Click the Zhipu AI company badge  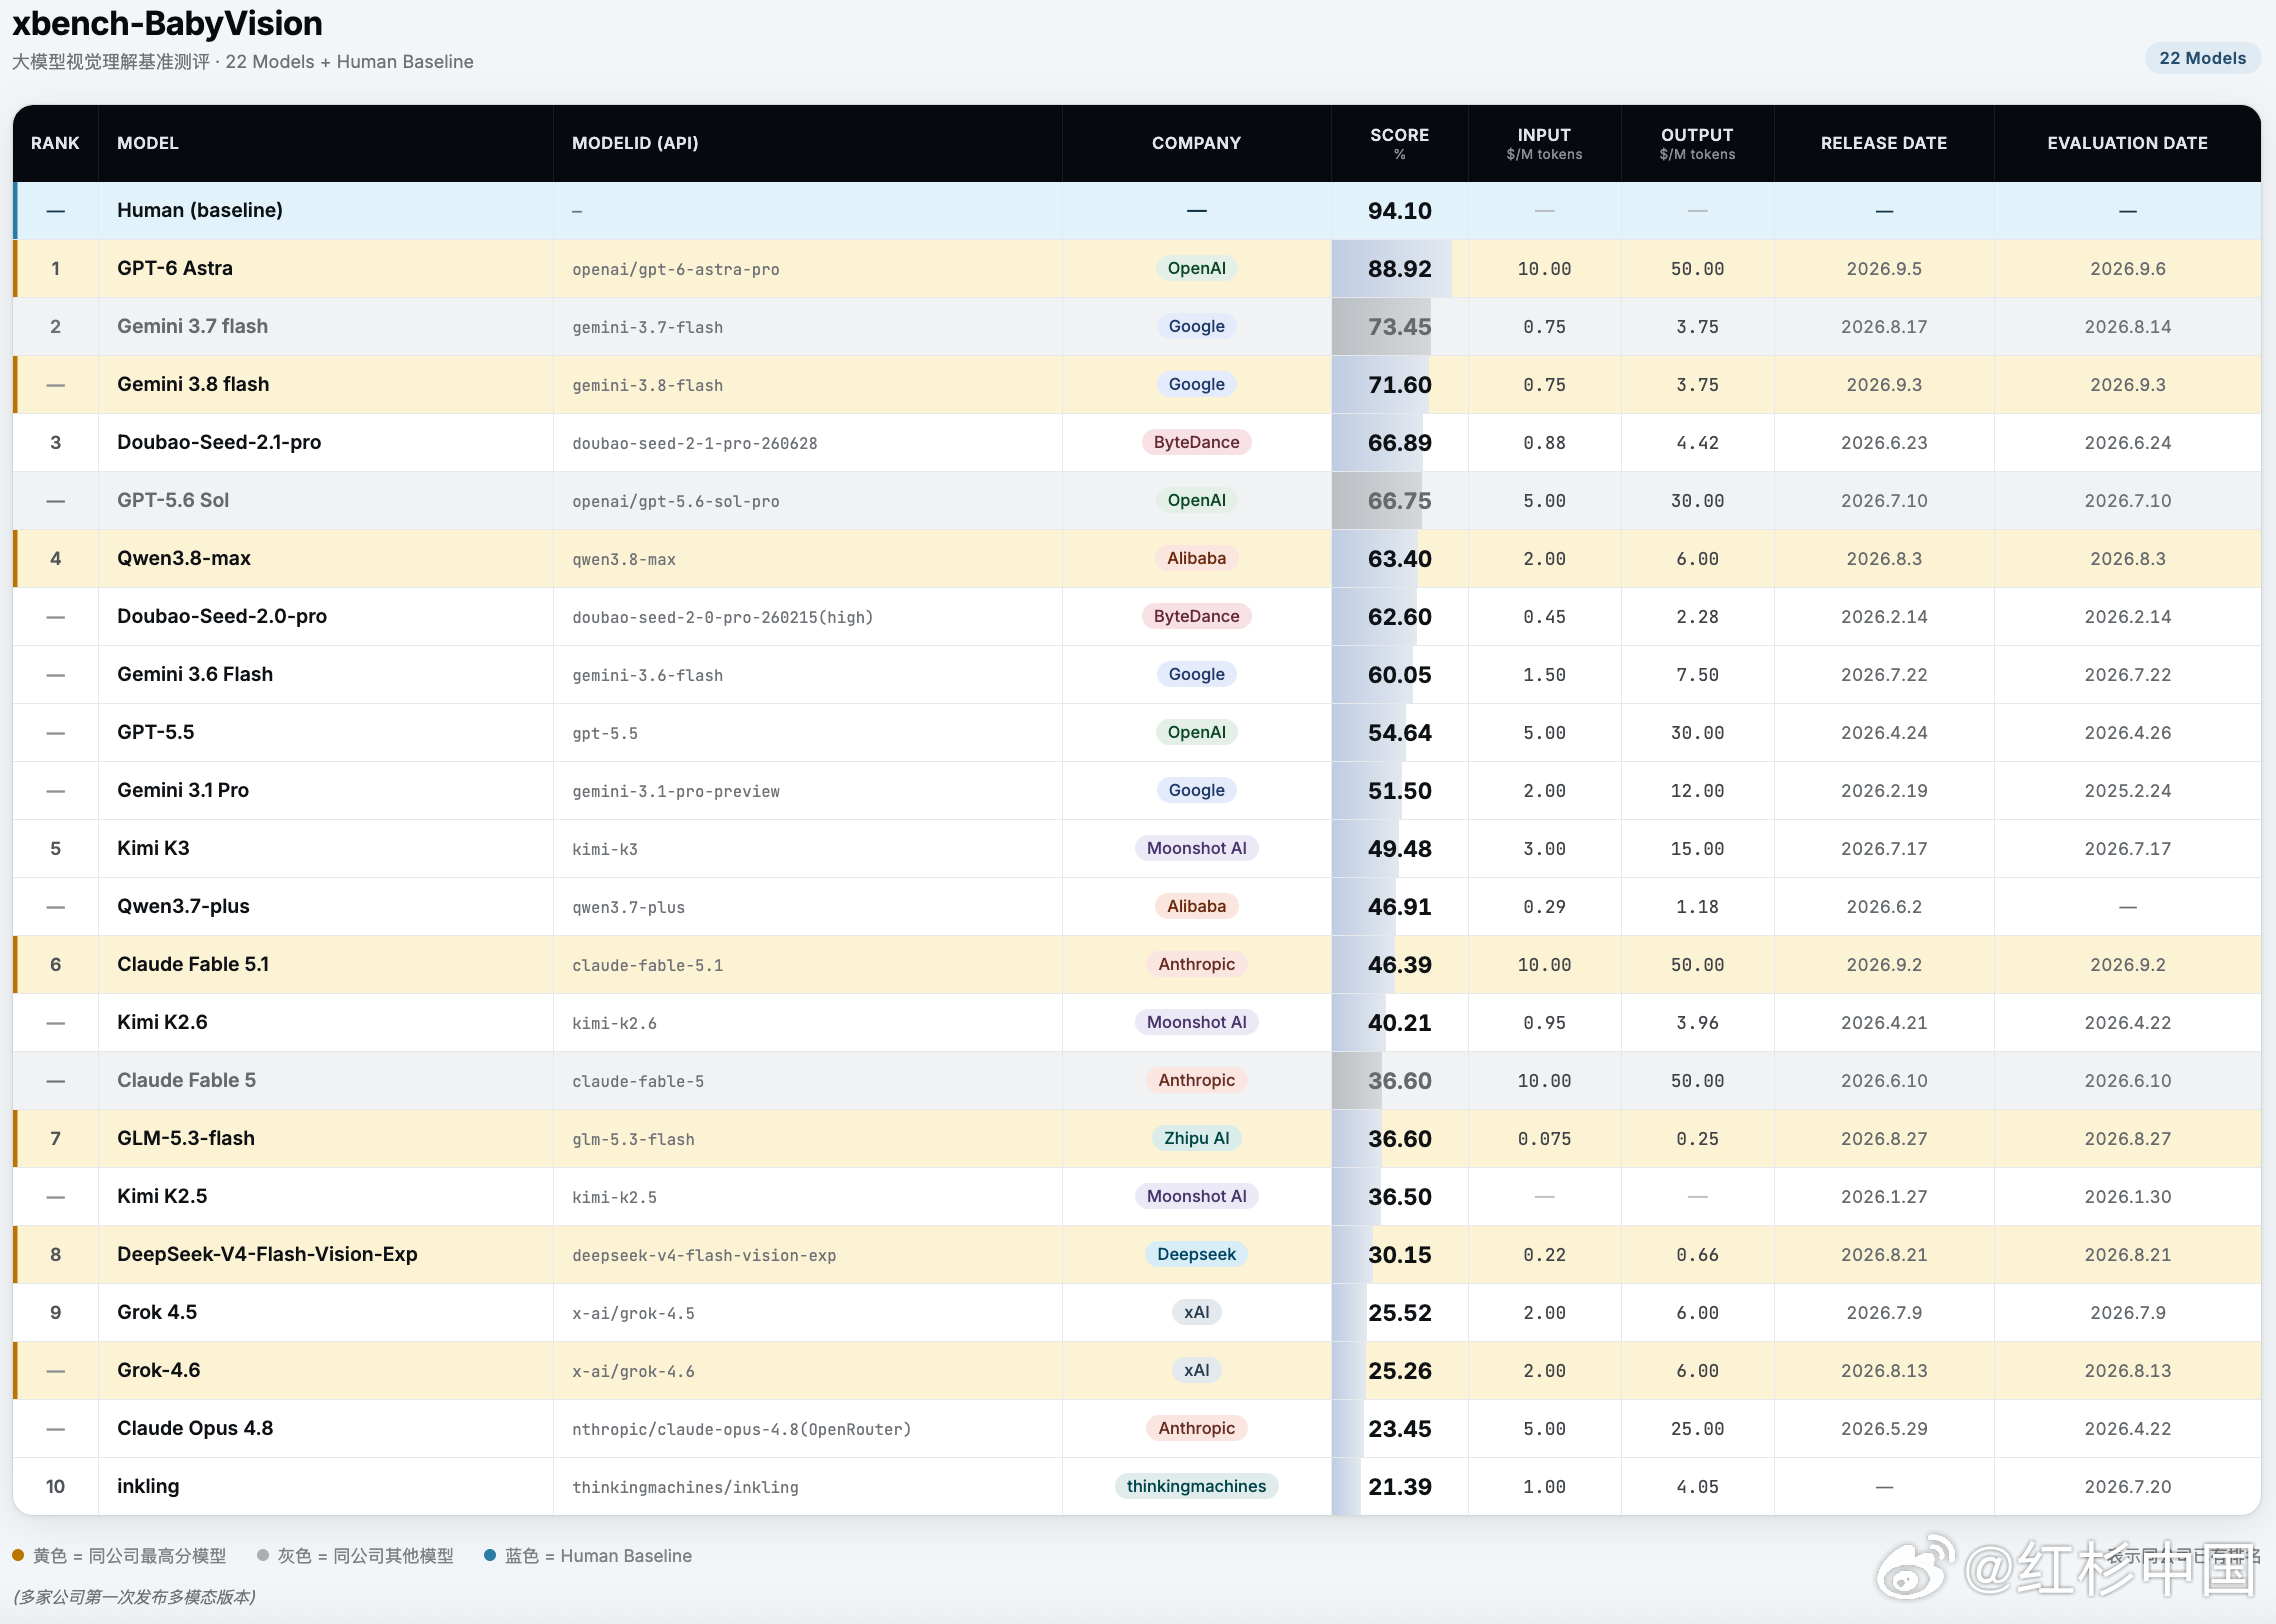pyautogui.click(x=1196, y=1138)
